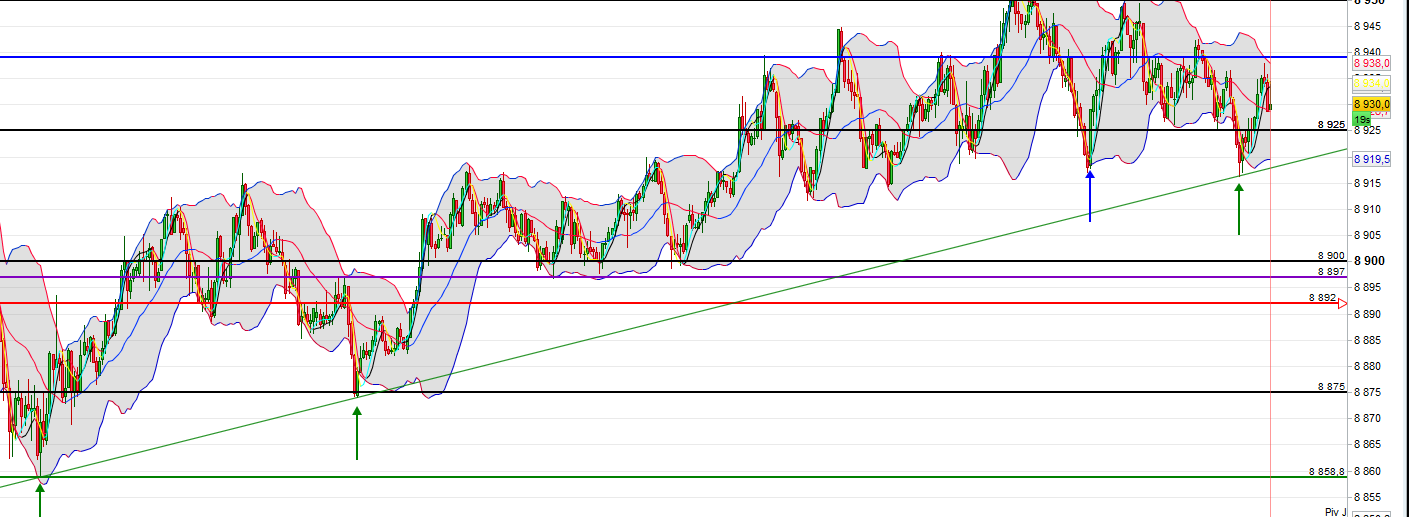Click 8 885 on the price axis
Viewport: 1409px width, 517px height.
tap(1369, 340)
